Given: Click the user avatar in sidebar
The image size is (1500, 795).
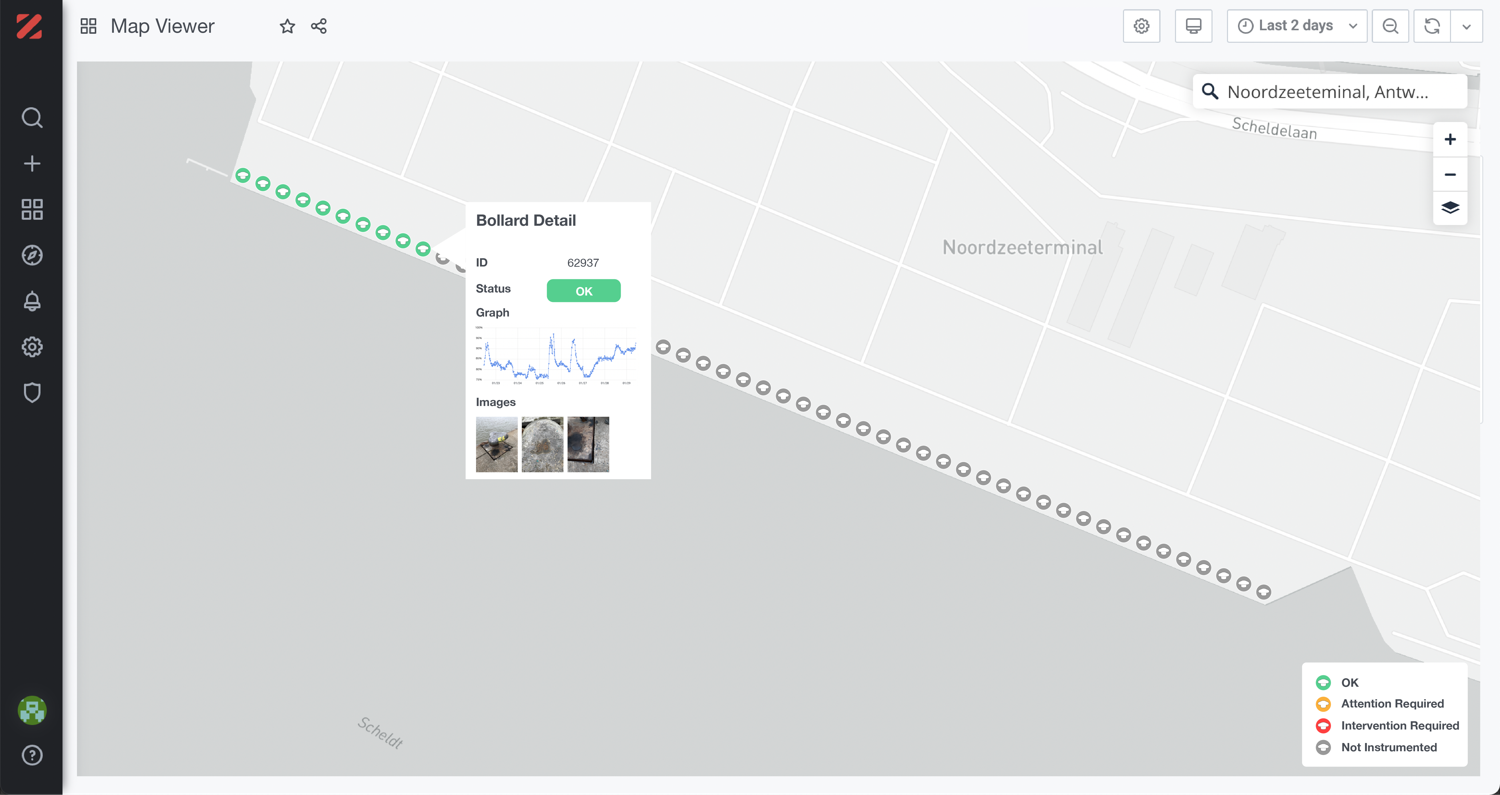Looking at the screenshot, I should (32, 710).
